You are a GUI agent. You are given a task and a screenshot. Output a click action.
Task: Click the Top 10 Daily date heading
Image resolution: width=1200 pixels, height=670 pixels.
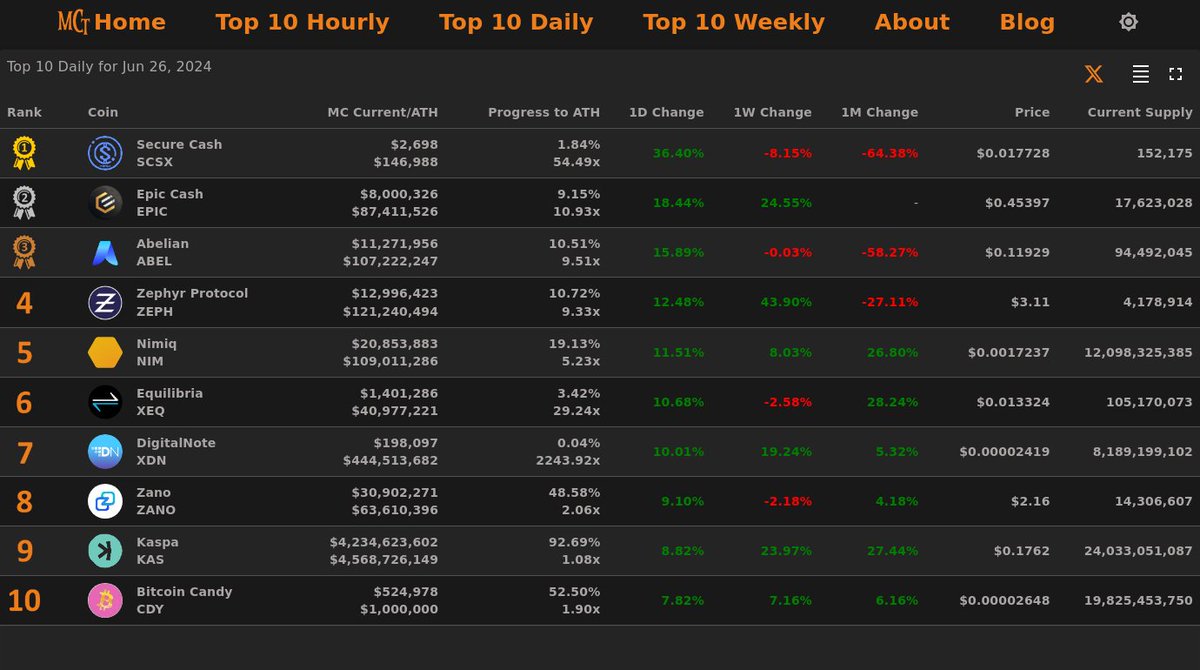point(109,67)
